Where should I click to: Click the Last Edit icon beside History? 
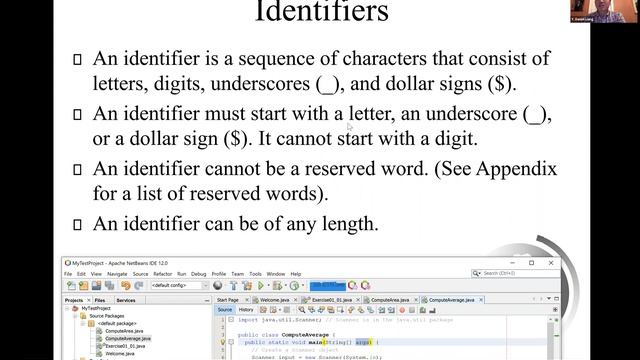pyautogui.click(x=263, y=310)
